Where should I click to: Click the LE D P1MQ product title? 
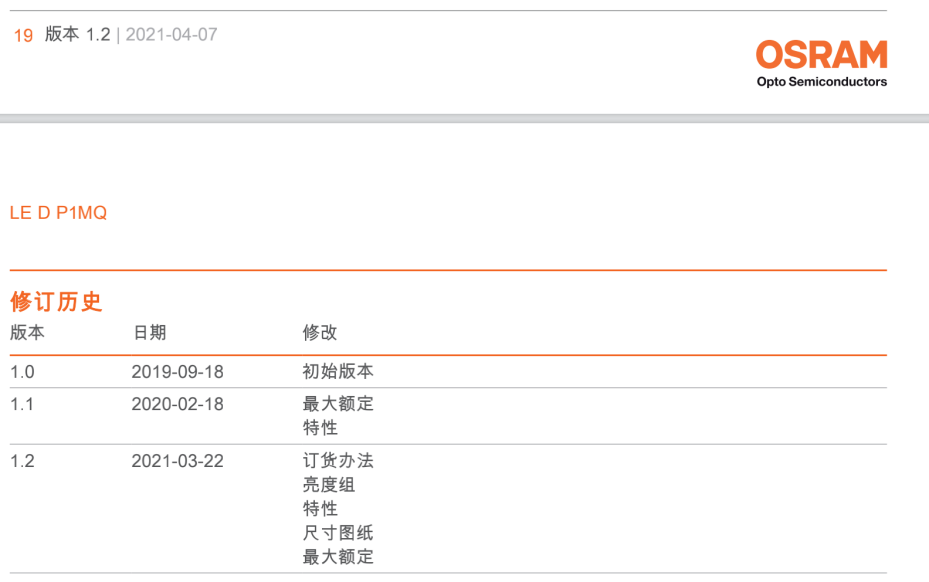pos(58,213)
